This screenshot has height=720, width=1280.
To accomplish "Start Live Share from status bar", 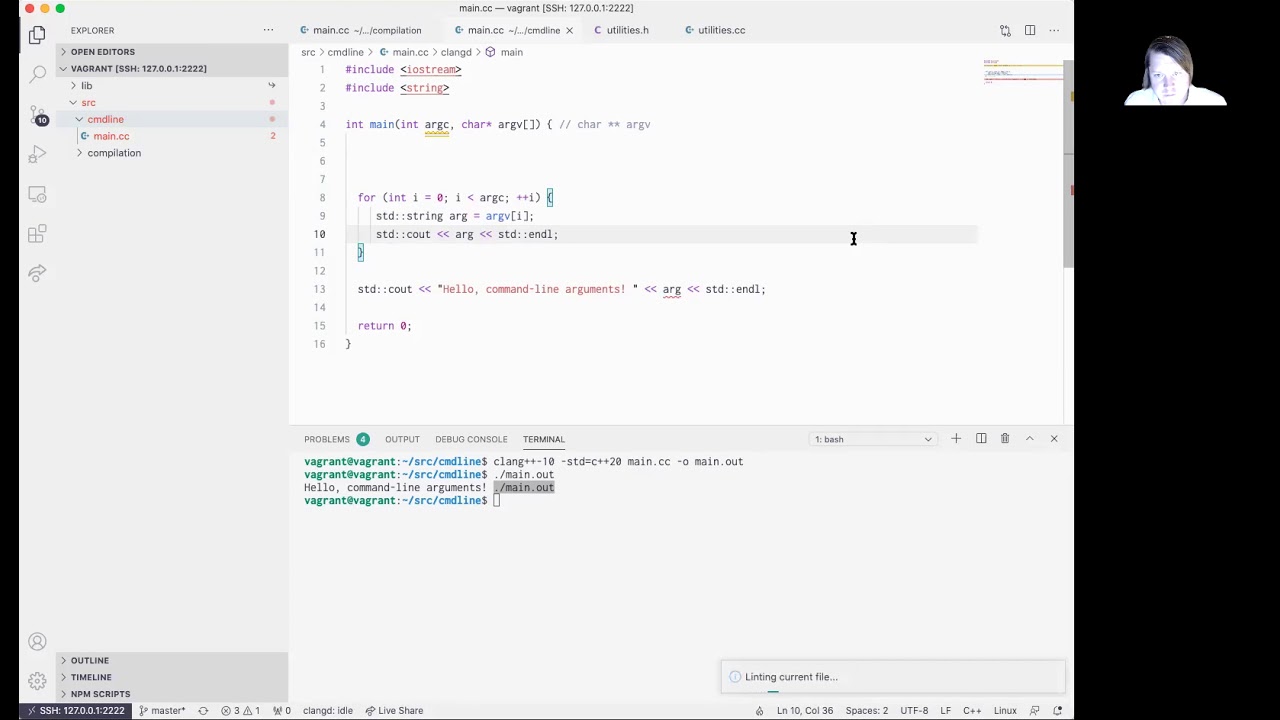I will pyautogui.click(x=394, y=711).
